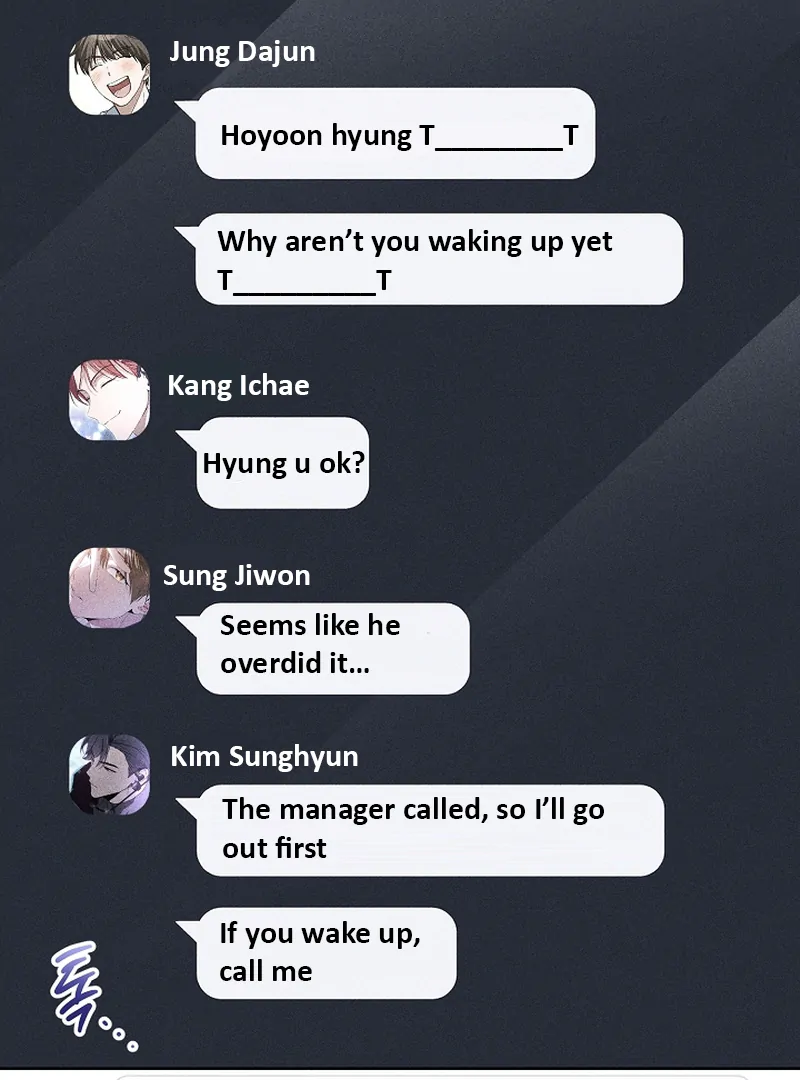Open Kim Sunghyun's profile avatar

tap(110, 775)
